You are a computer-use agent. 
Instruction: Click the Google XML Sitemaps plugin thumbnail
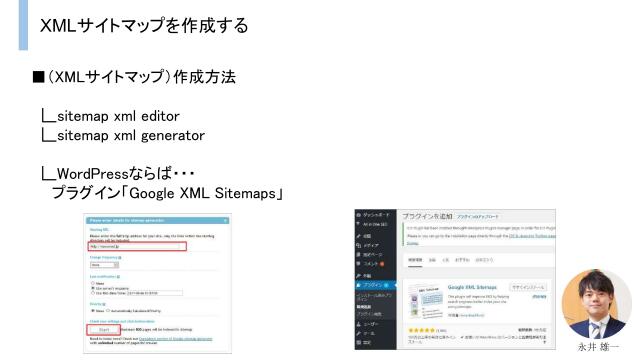425,302
